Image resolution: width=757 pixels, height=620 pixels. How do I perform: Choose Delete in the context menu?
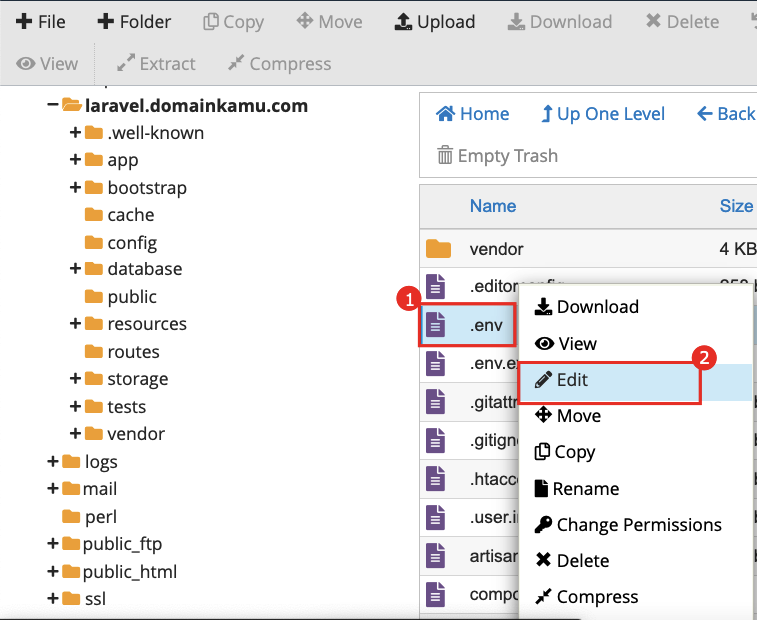coord(572,561)
